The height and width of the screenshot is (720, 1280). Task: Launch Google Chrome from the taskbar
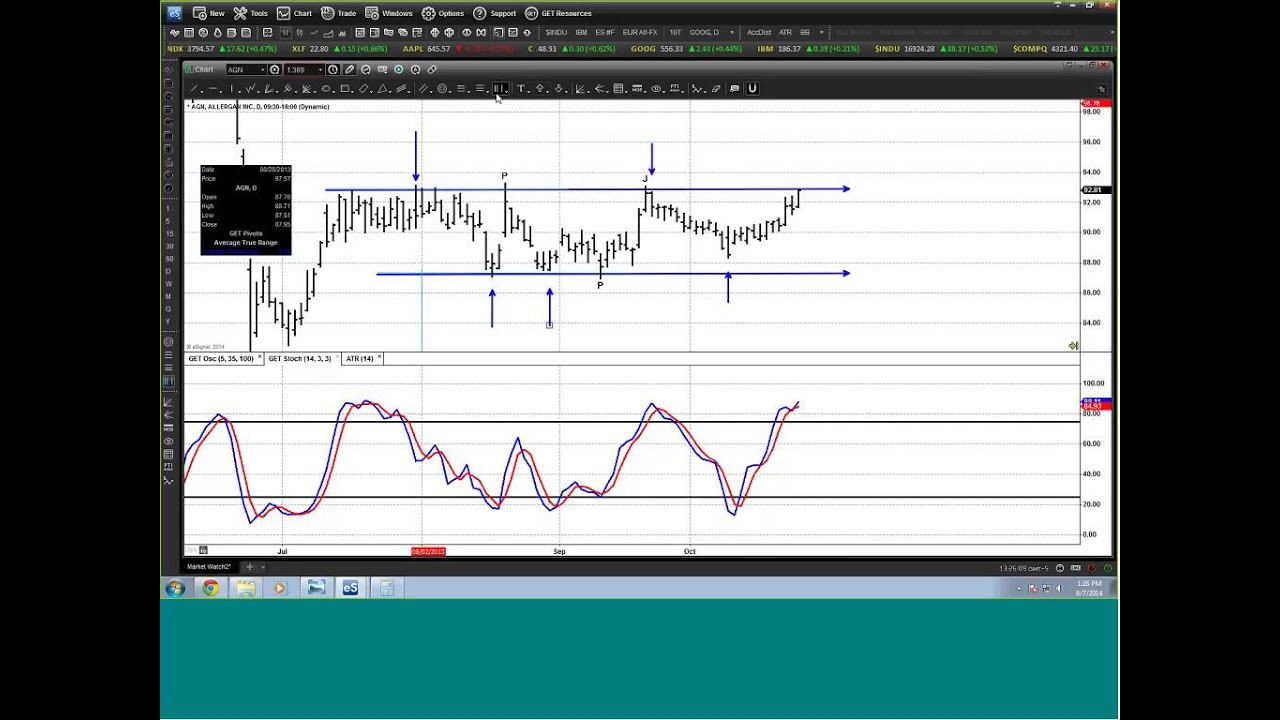coord(210,588)
